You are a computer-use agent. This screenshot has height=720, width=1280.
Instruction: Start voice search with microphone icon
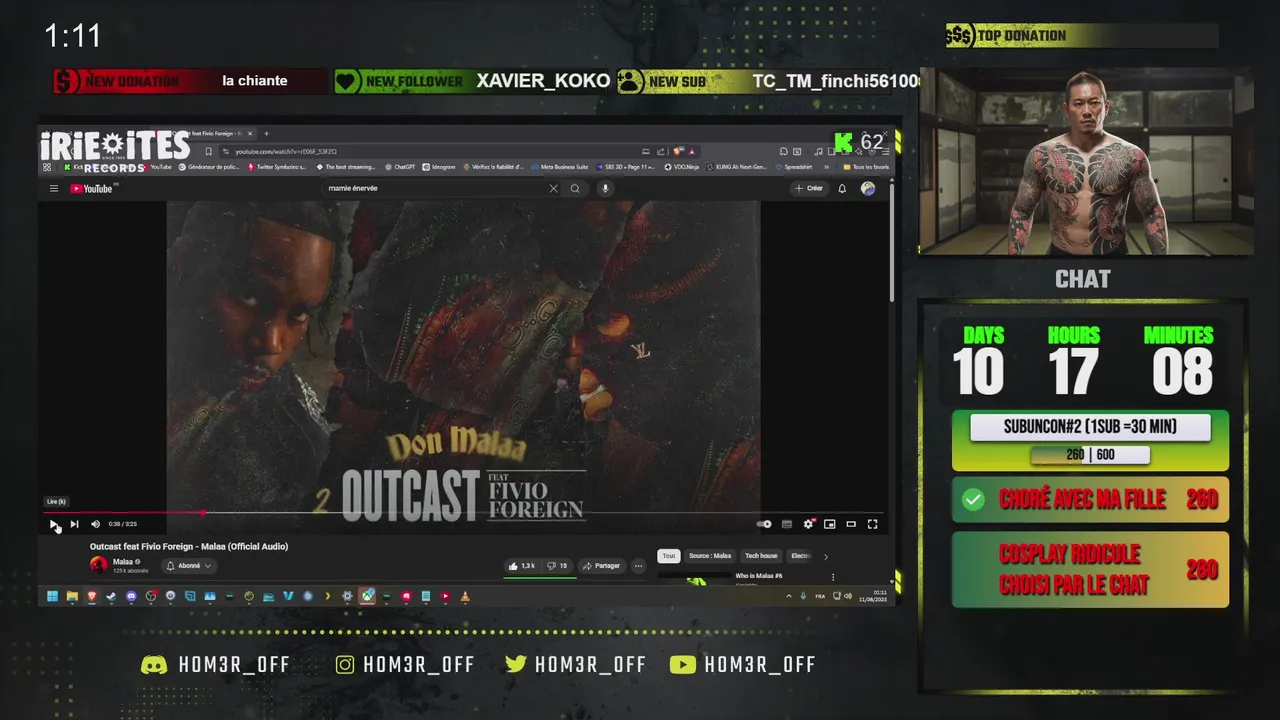coord(604,188)
